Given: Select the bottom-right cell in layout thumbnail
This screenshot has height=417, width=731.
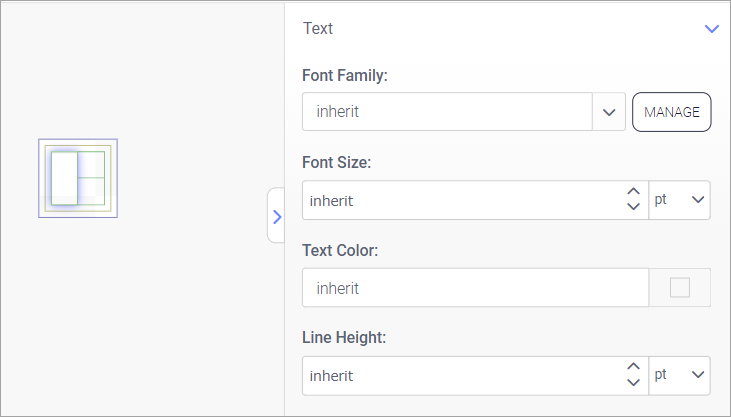Looking at the screenshot, I should coord(91,191).
